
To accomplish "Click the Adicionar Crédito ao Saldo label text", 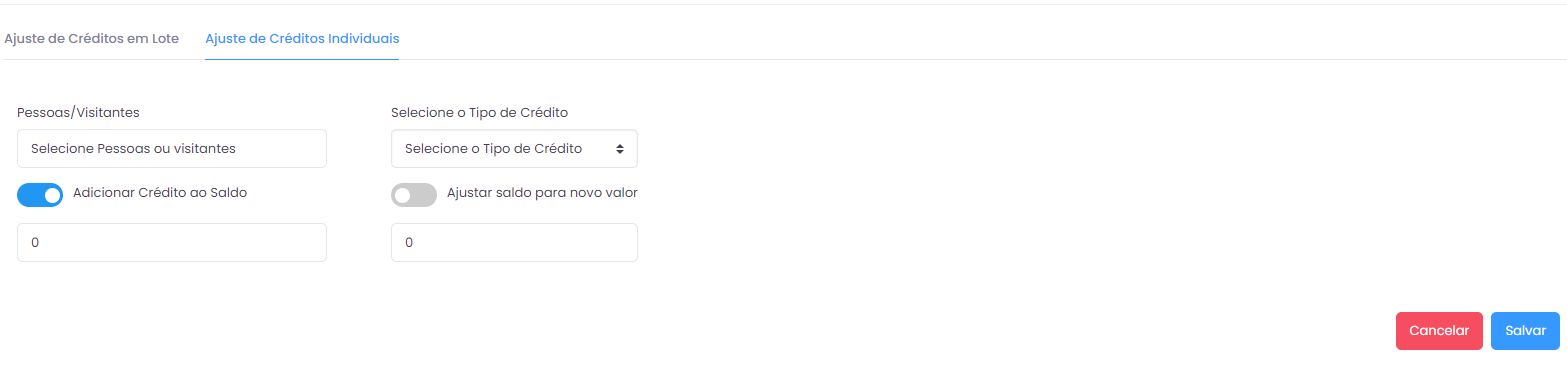I will (160, 193).
